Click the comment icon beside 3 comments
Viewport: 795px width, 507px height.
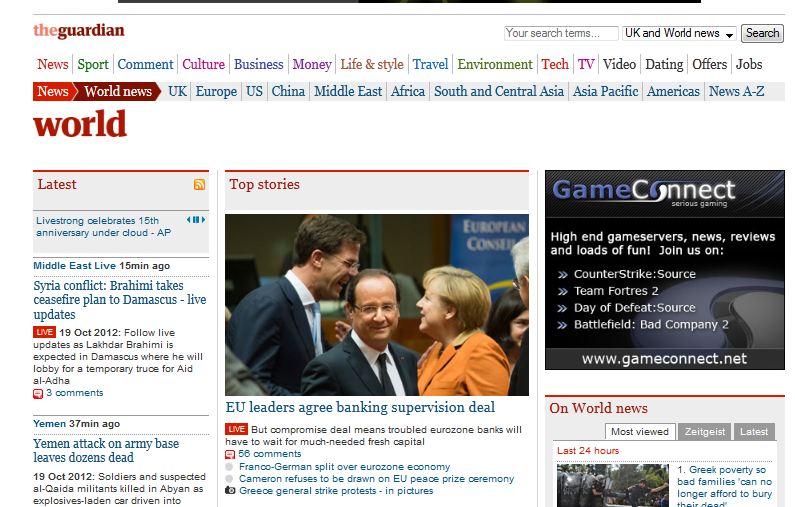(38, 394)
